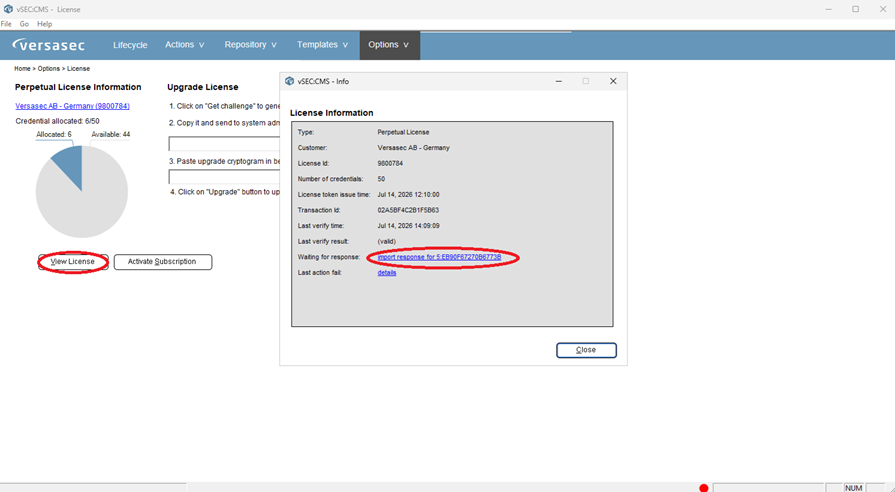Image resolution: width=895 pixels, height=492 pixels.
Task: Click the red status indicator in status bar
Action: coord(704,487)
